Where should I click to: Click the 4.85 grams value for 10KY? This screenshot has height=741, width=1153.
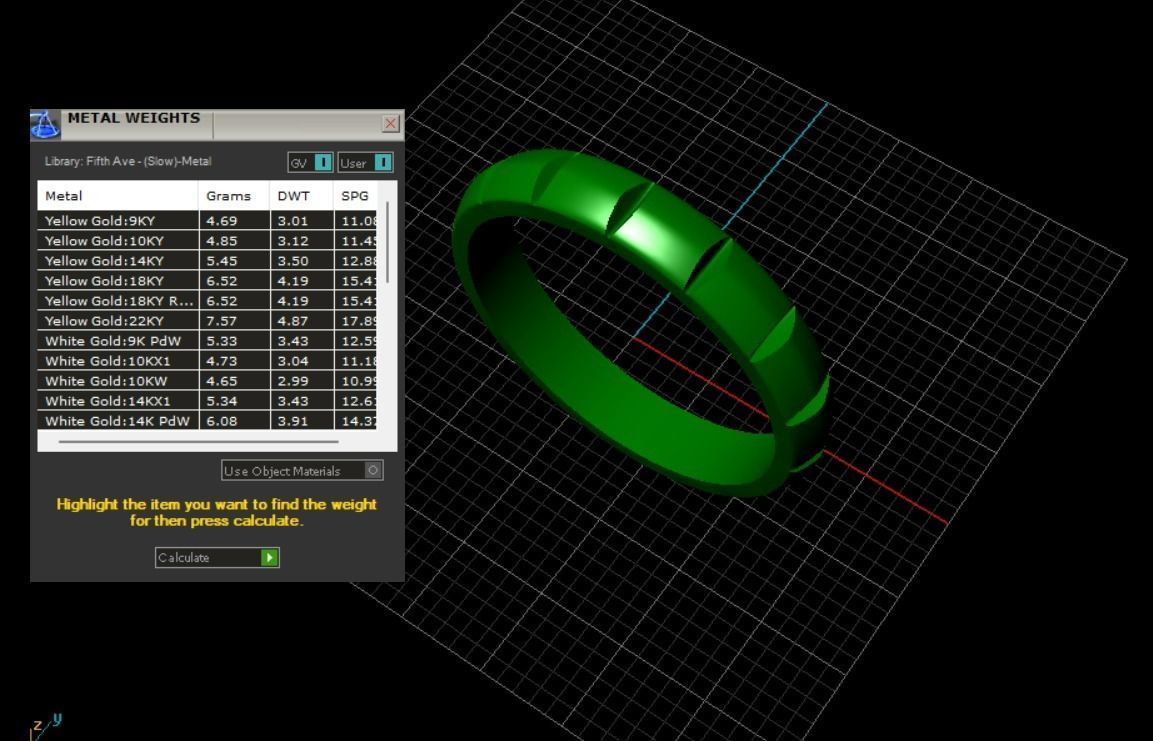pyautogui.click(x=221, y=240)
